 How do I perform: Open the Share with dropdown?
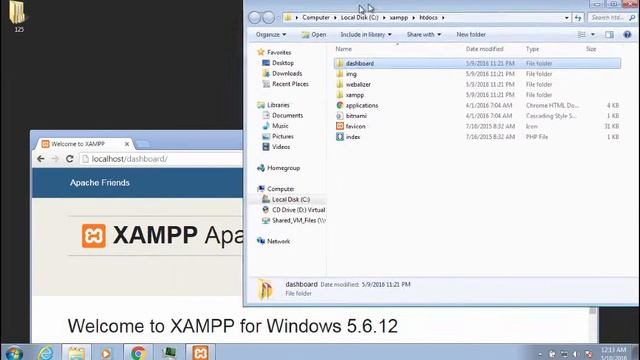[x=424, y=35]
